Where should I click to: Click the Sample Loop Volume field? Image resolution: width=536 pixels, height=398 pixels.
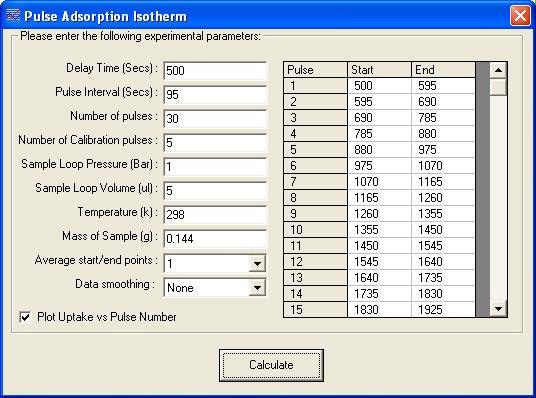pos(215,190)
